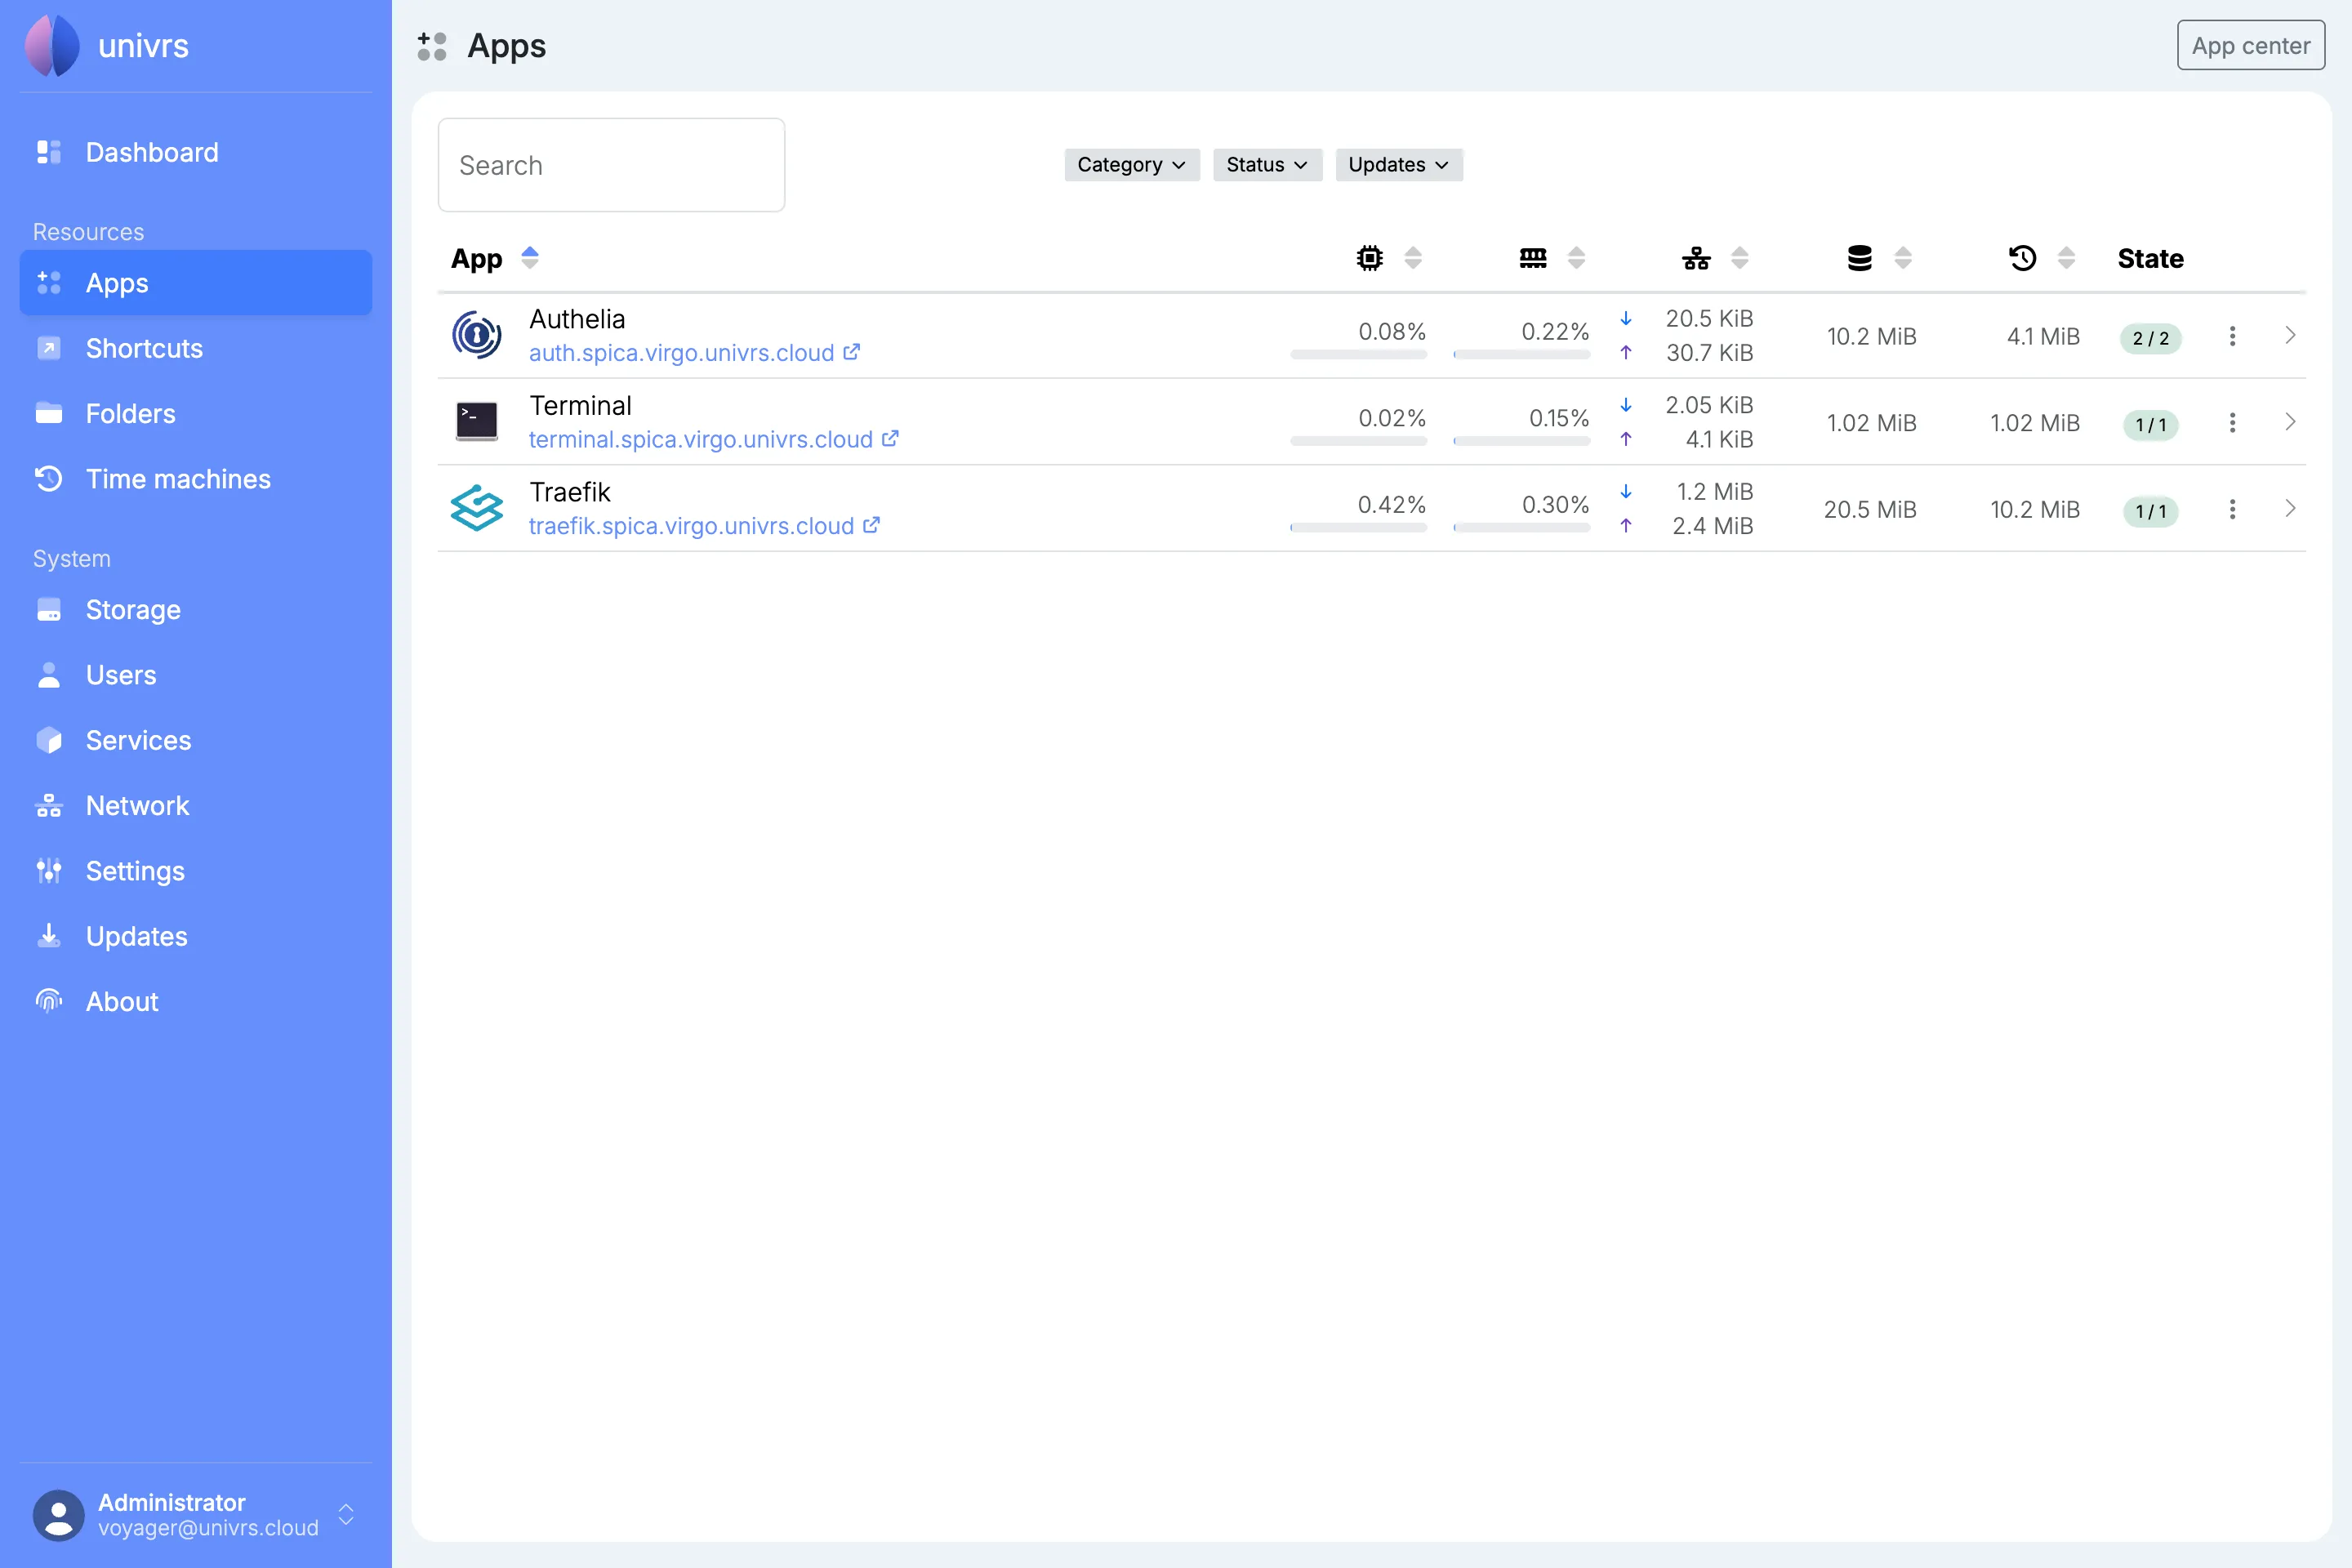Expand Traefik row details chevron

pyautogui.click(x=2290, y=508)
